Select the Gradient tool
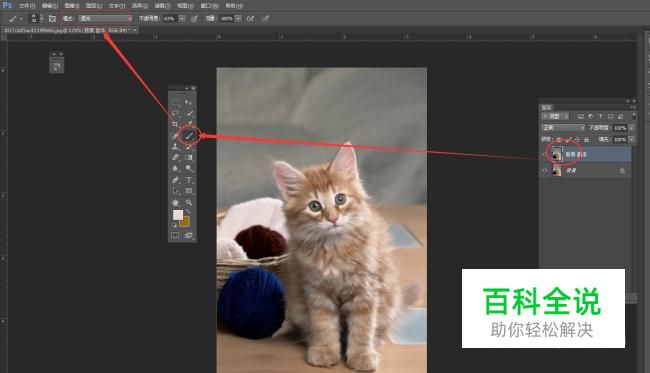Viewport: 650px width, 373px height. click(189, 157)
